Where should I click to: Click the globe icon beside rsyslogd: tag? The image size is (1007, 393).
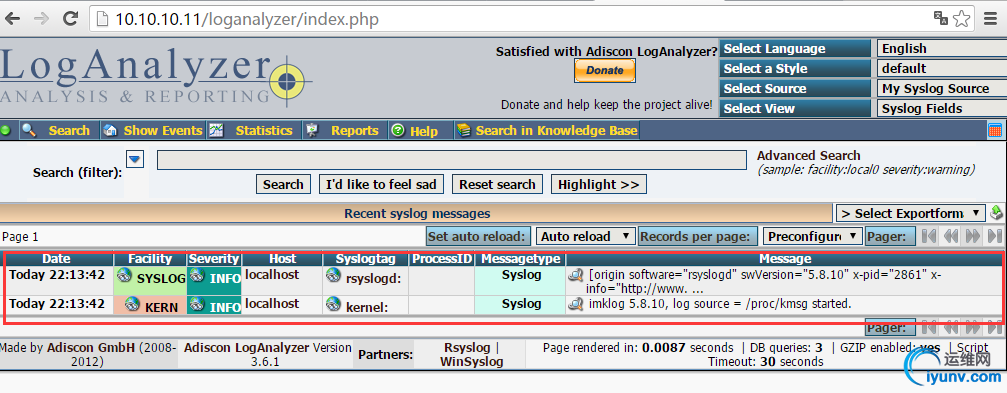(333, 275)
